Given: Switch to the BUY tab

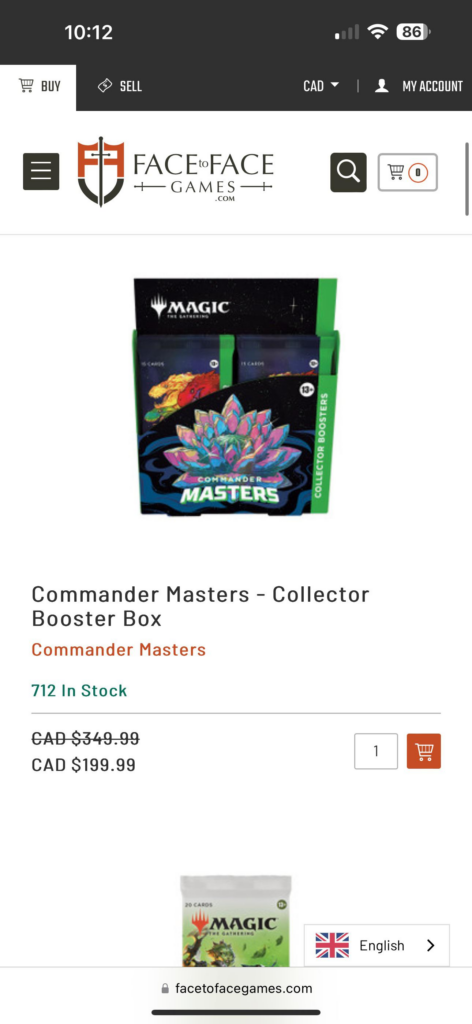Looking at the screenshot, I should click(x=39, y=86).
